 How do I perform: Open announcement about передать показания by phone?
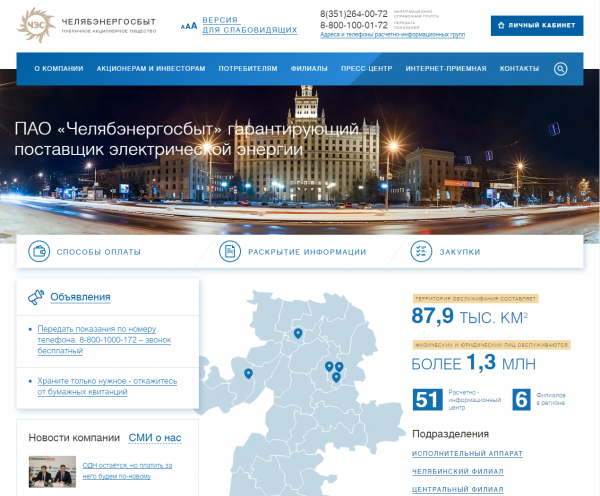(104, 340)
